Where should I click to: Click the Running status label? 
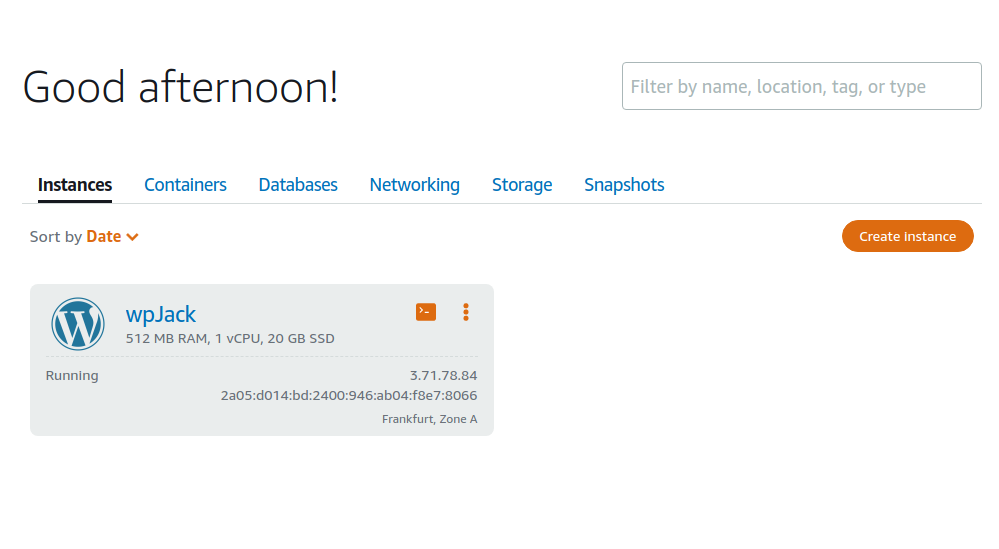tap(72, 376)
